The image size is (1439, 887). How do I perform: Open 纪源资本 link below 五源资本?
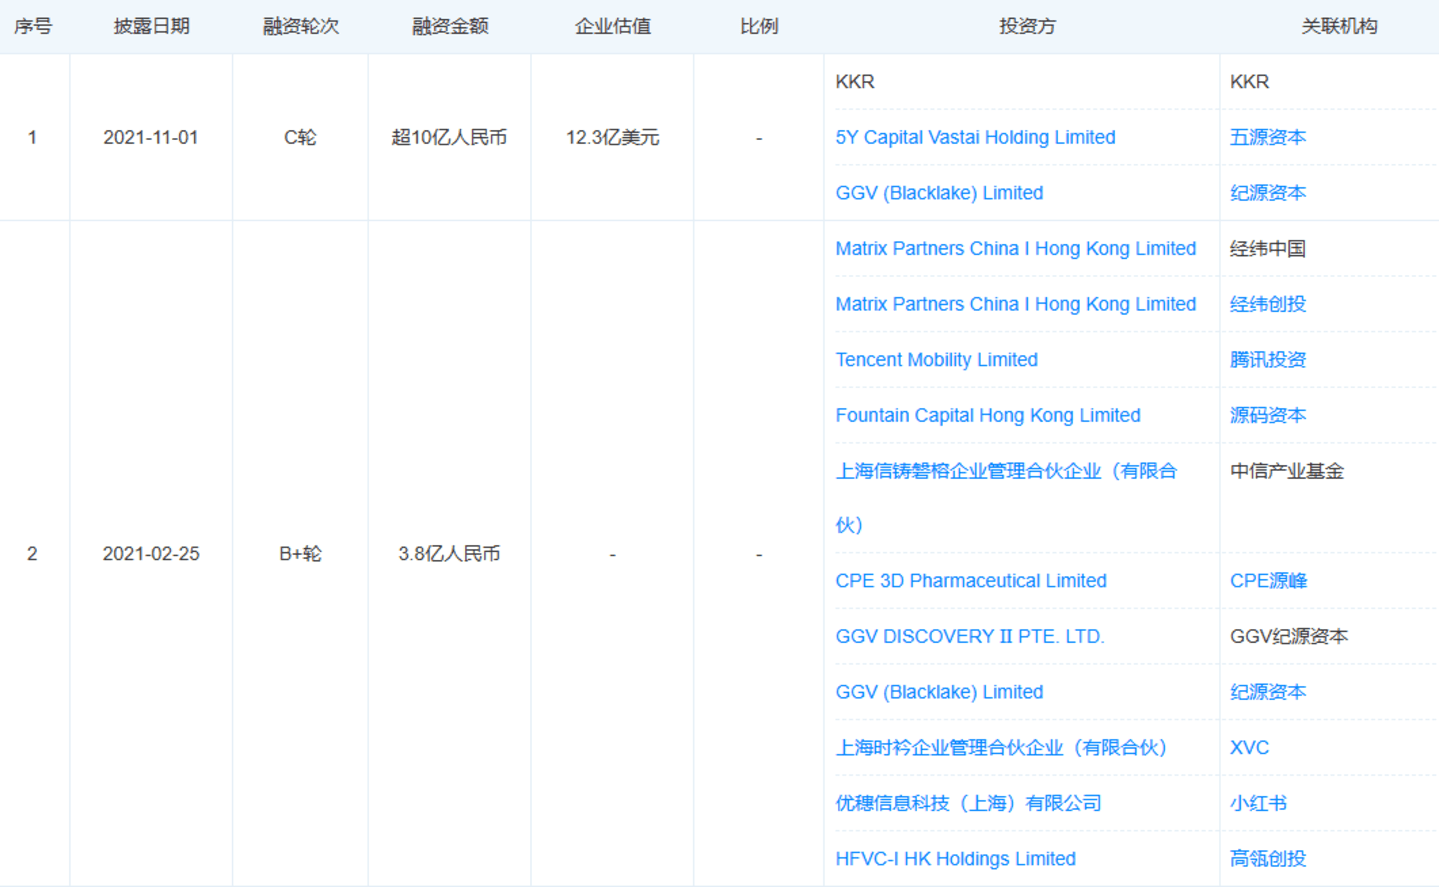[x=1268, y=193]
